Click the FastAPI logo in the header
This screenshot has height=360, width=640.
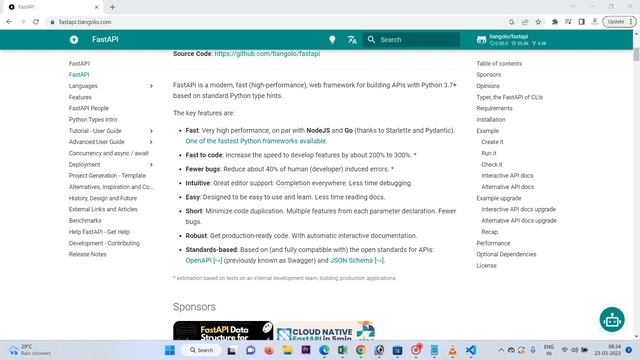tap(74, 40)
